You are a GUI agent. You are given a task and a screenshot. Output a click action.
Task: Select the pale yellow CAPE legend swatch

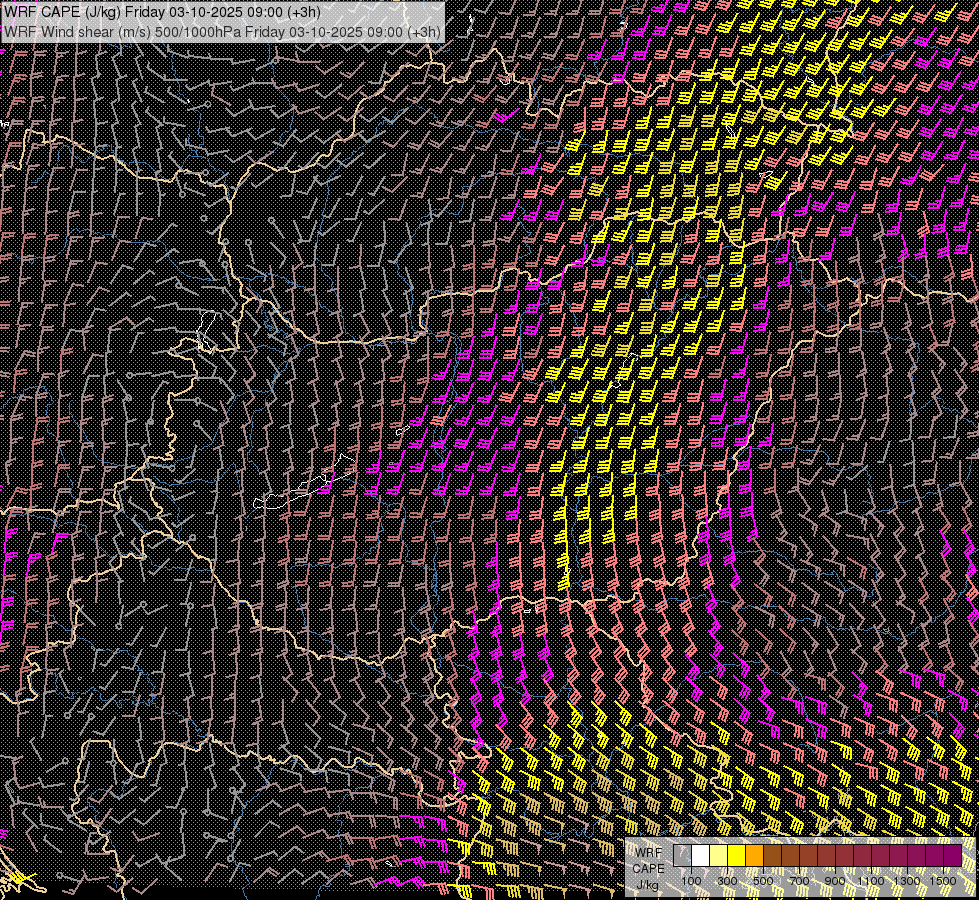[x=718, y=856]
